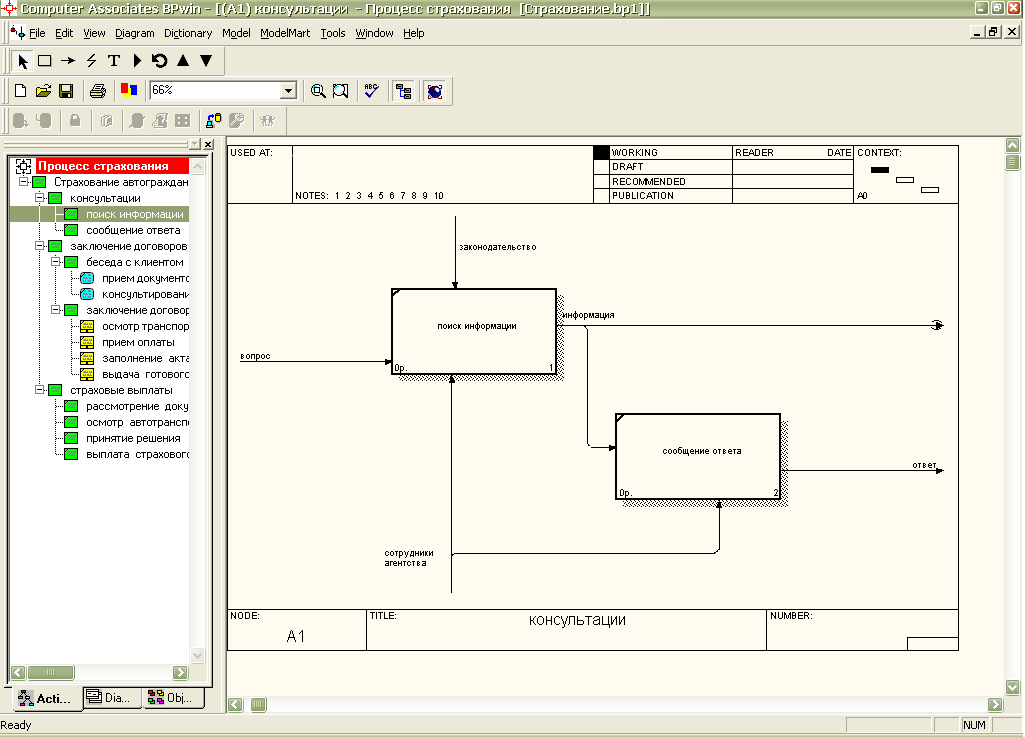This screenshot has width=1025, height=737.
Task: Open Diagram Dictionary editor triangle
Action: pyautogui.click(x=137, y=61)
